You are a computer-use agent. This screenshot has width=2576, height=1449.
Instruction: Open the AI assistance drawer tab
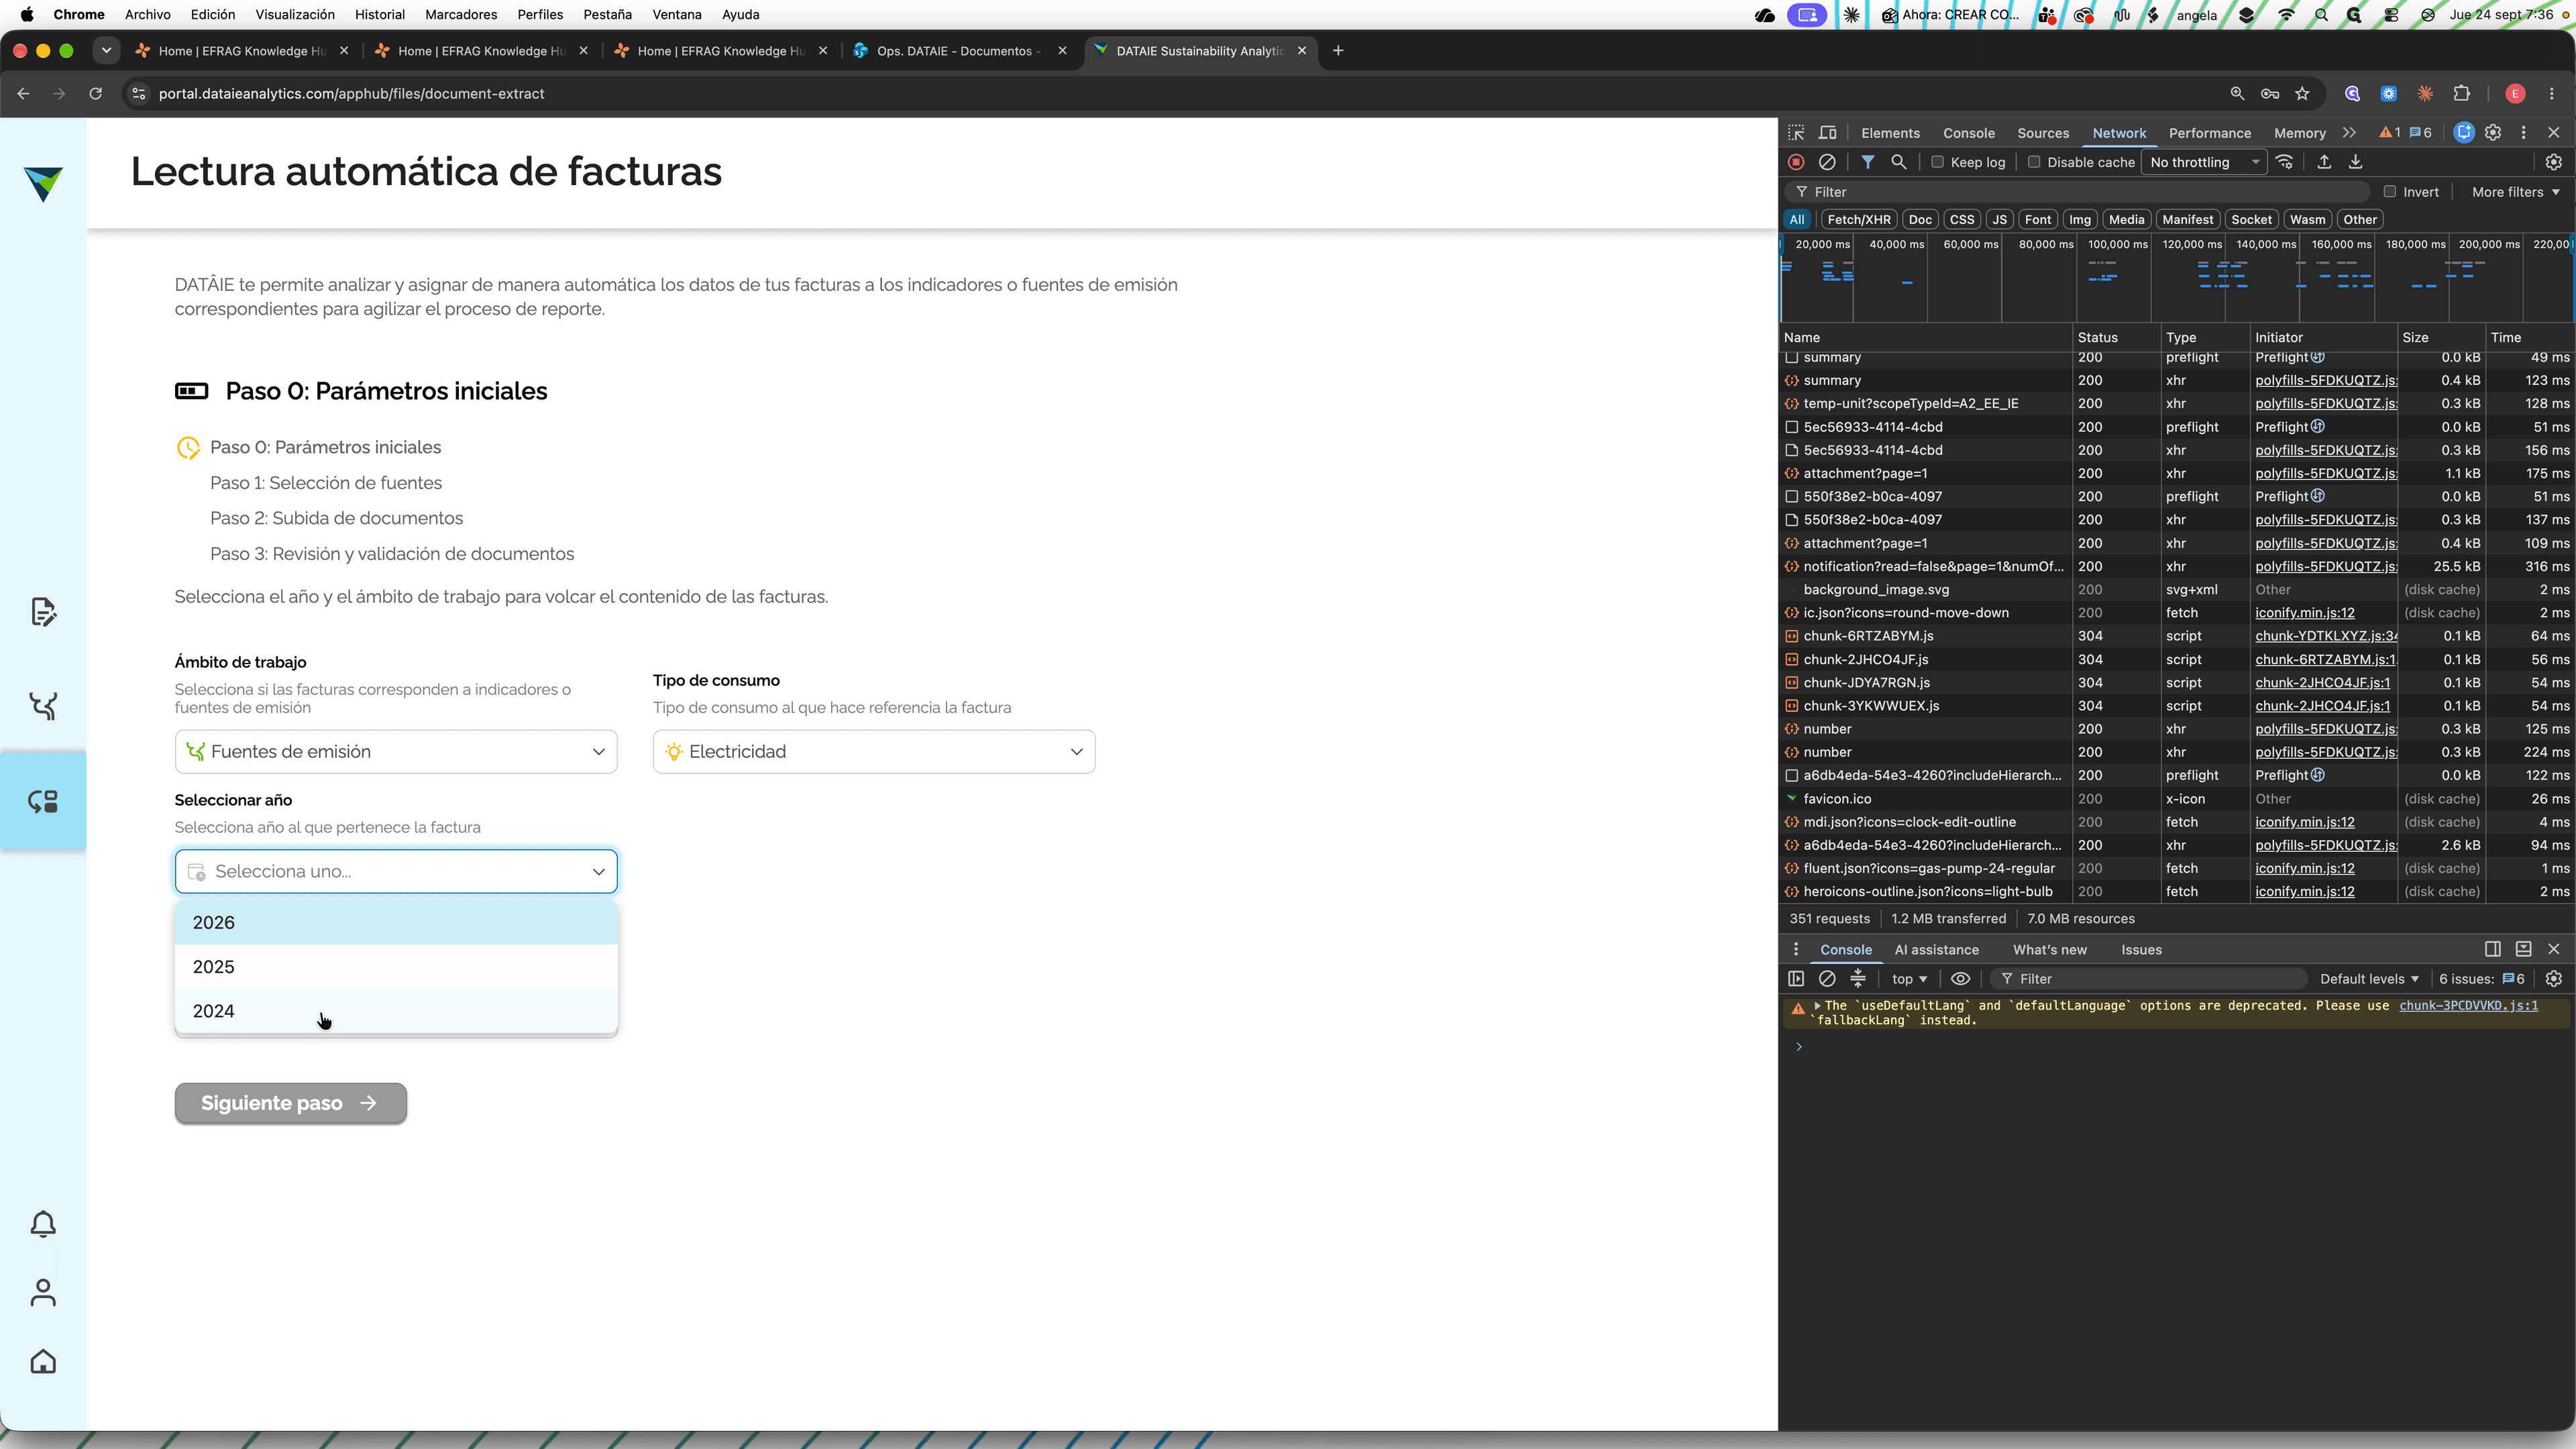pyautogui.click(x=1936, y=950)
